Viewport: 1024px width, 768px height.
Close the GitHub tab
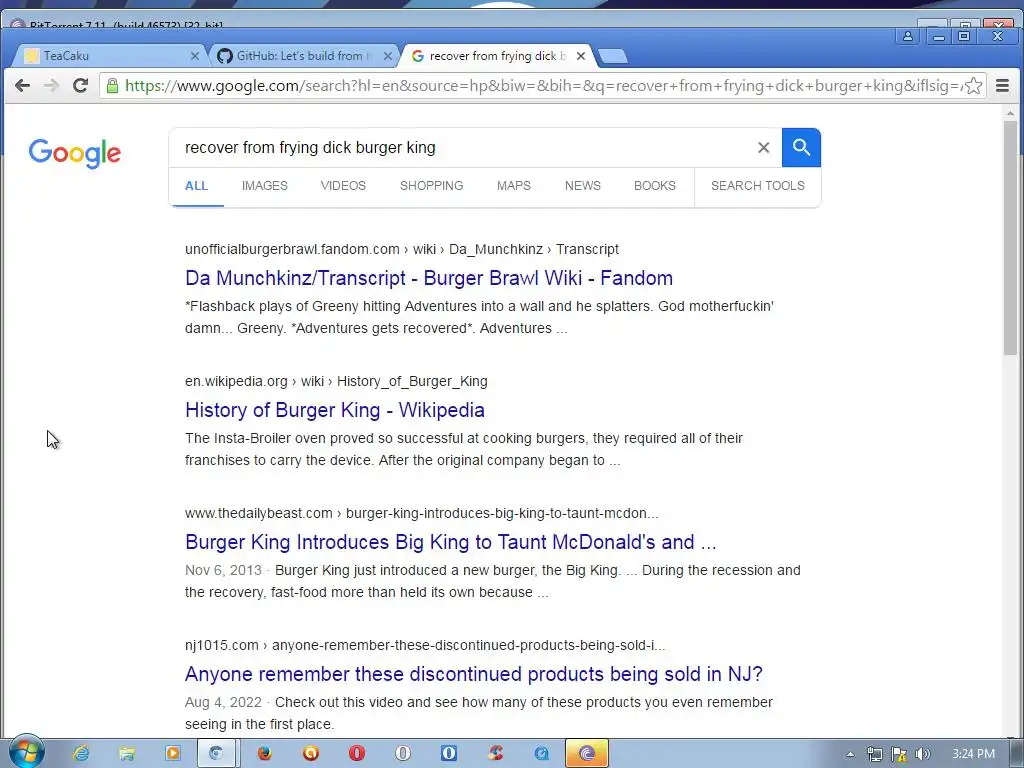(388, 56)
